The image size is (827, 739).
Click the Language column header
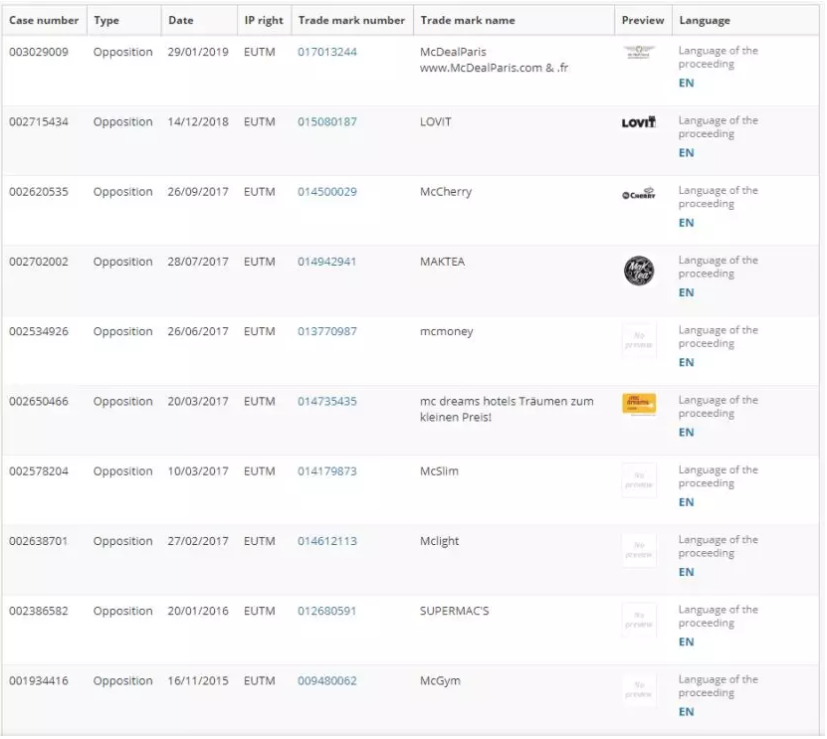click(x=705, y=21)
